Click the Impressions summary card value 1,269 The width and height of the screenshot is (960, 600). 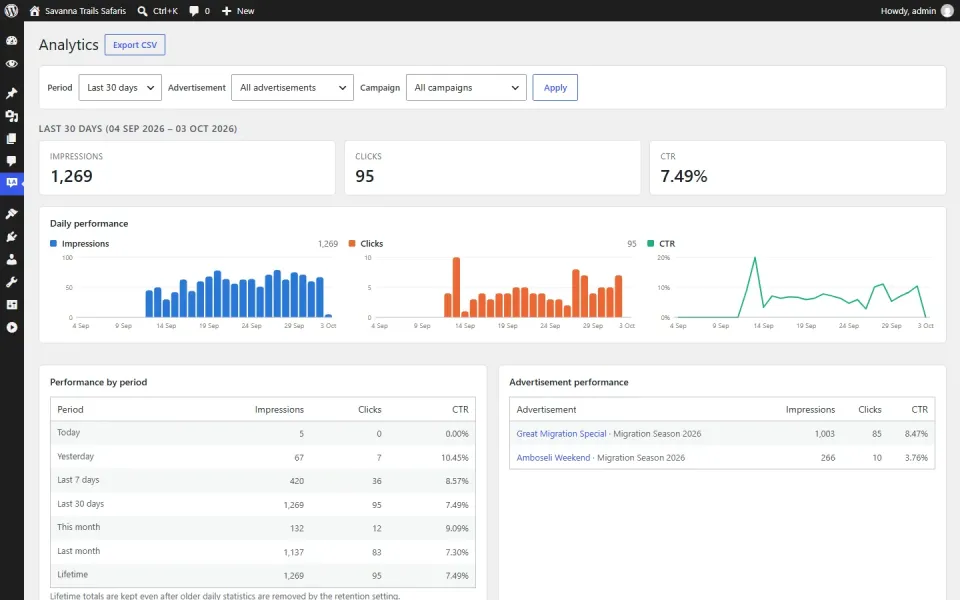pos(72,176)
